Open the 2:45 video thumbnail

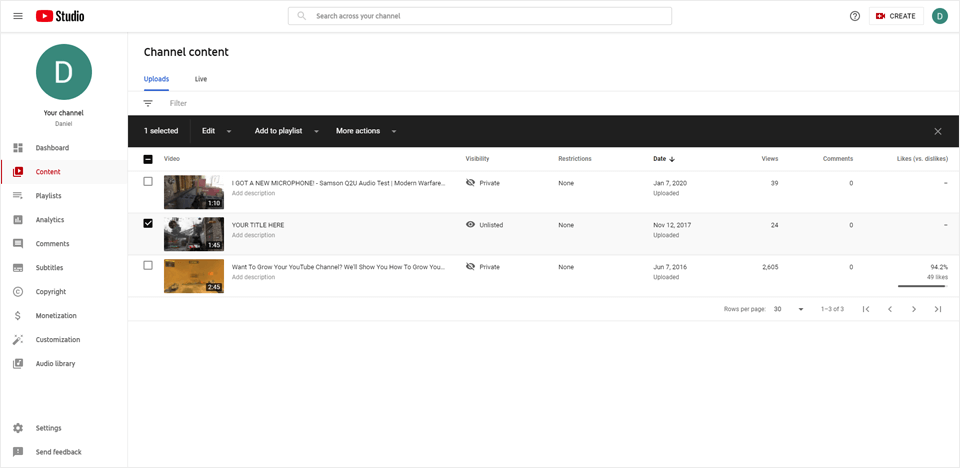193,276
